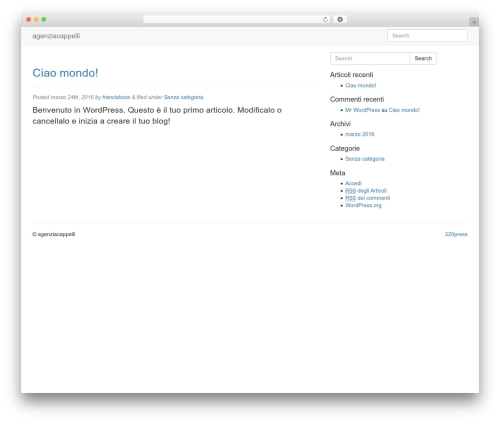Open the Ciao mondo! post title
Screen dimensions: 500x423
tap(65, 73)
